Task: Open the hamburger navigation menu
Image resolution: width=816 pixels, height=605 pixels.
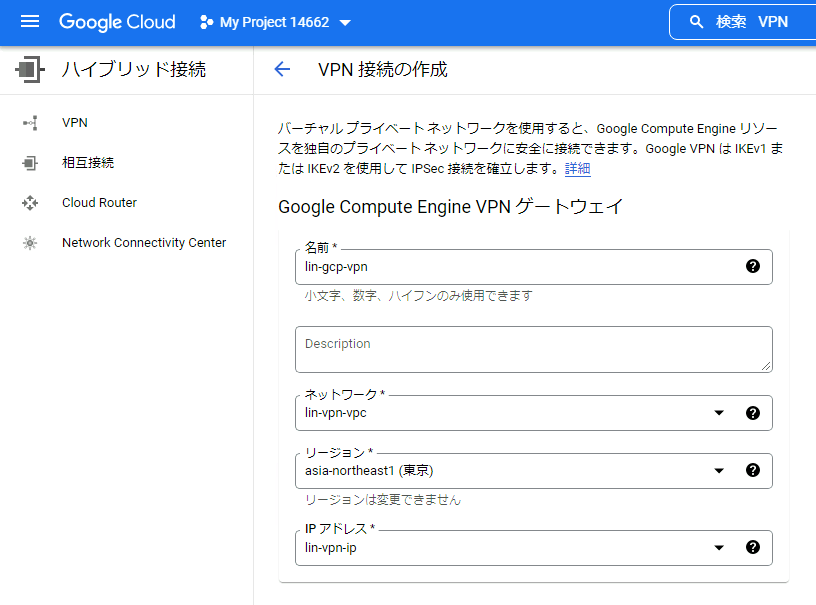Action: click(x=30, y=22)
